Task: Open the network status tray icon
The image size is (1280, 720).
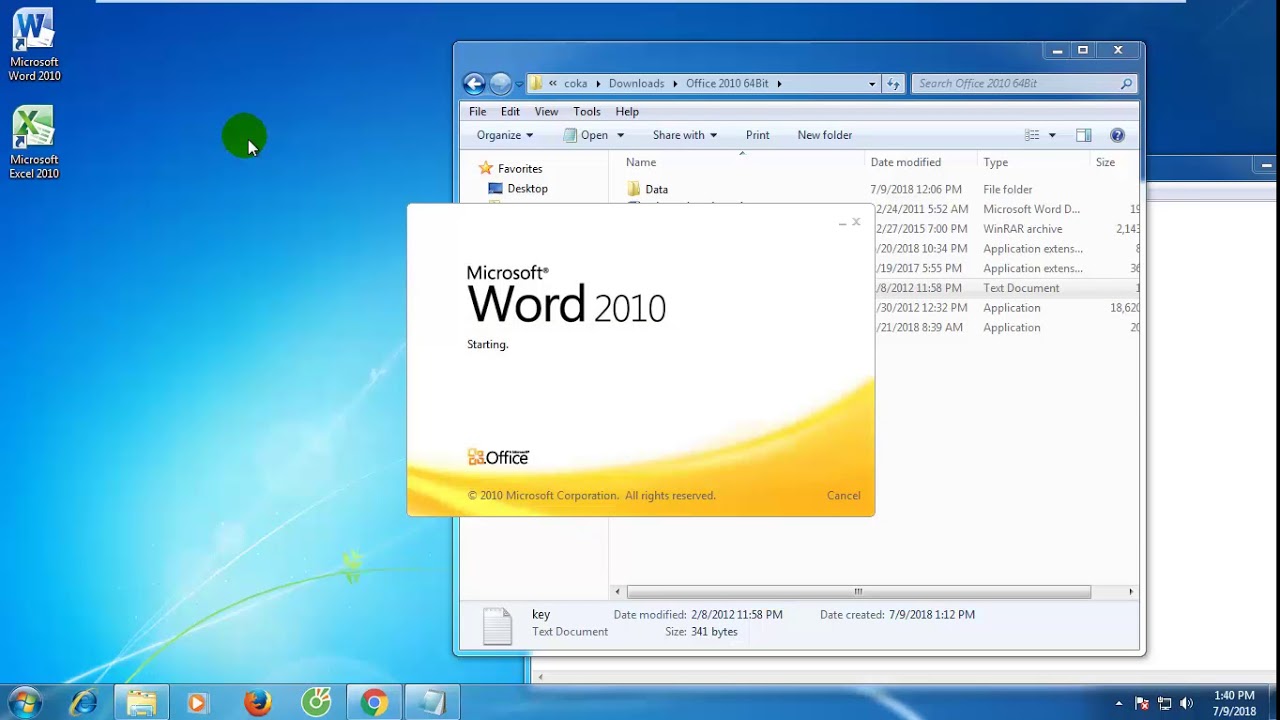Action: pyautogui.click(x=1164, y=703)
